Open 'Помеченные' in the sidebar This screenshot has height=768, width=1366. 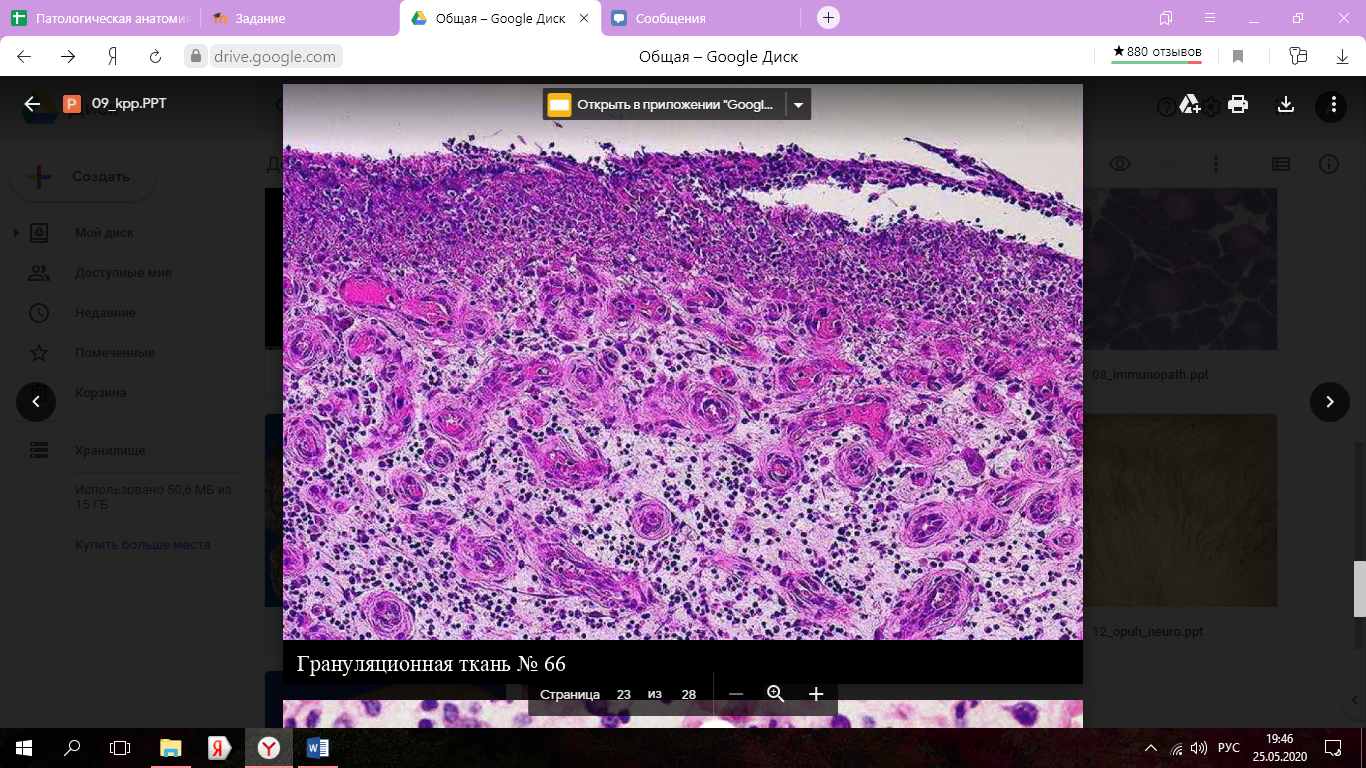[x=114, y=353]
